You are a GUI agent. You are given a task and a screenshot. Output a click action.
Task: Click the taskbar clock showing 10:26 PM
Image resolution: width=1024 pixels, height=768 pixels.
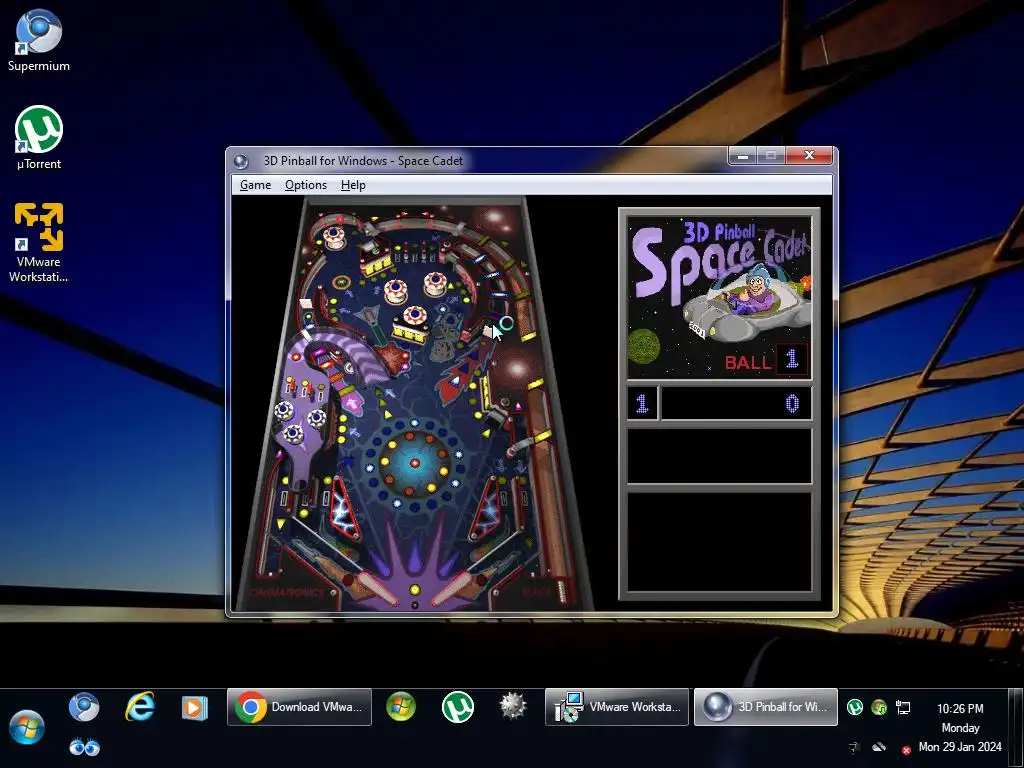[x=960, y=709]
